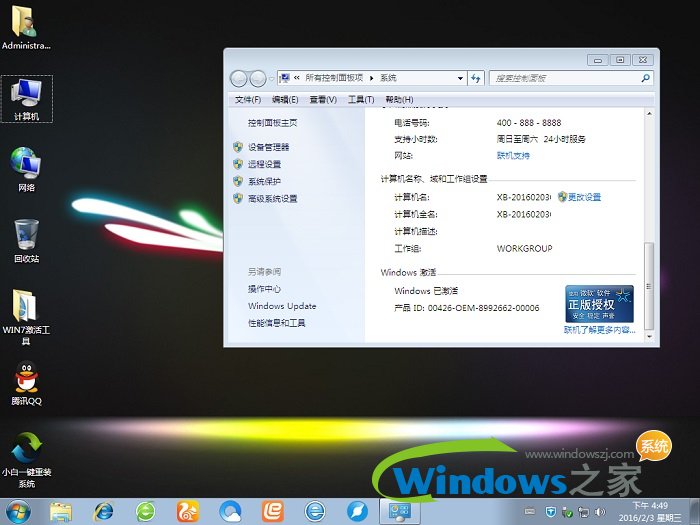
Task: Open 控制面板主页 link
Action: click(272, 123)
